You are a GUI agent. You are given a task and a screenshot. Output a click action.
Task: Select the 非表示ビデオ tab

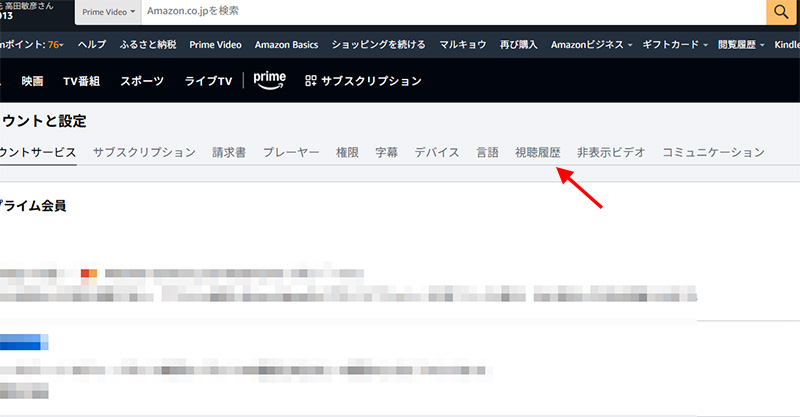click(x=611, y=153)
